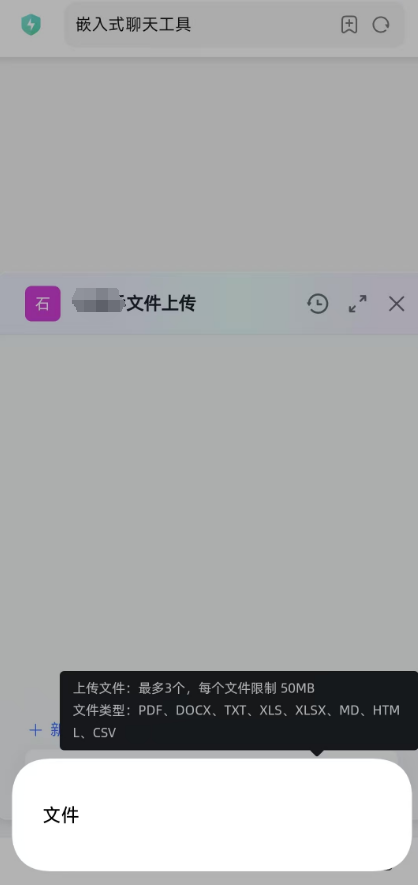Open the chat history clock icon
This screenshot has width=418, height=885.
[x=318, y=304]
